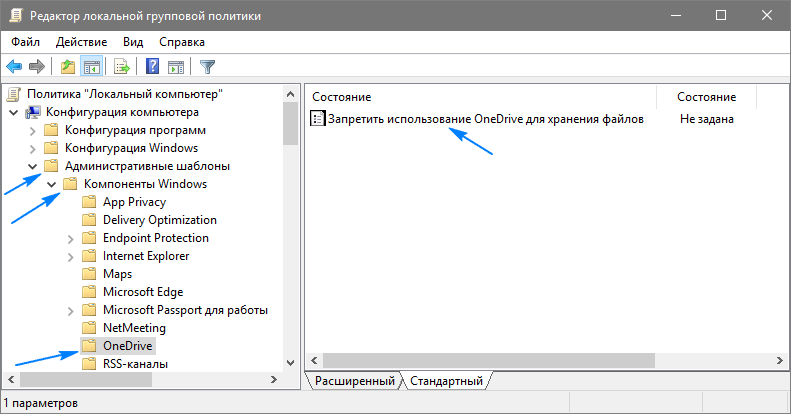Collapse the Административные шаблоны node

[33, 166]
